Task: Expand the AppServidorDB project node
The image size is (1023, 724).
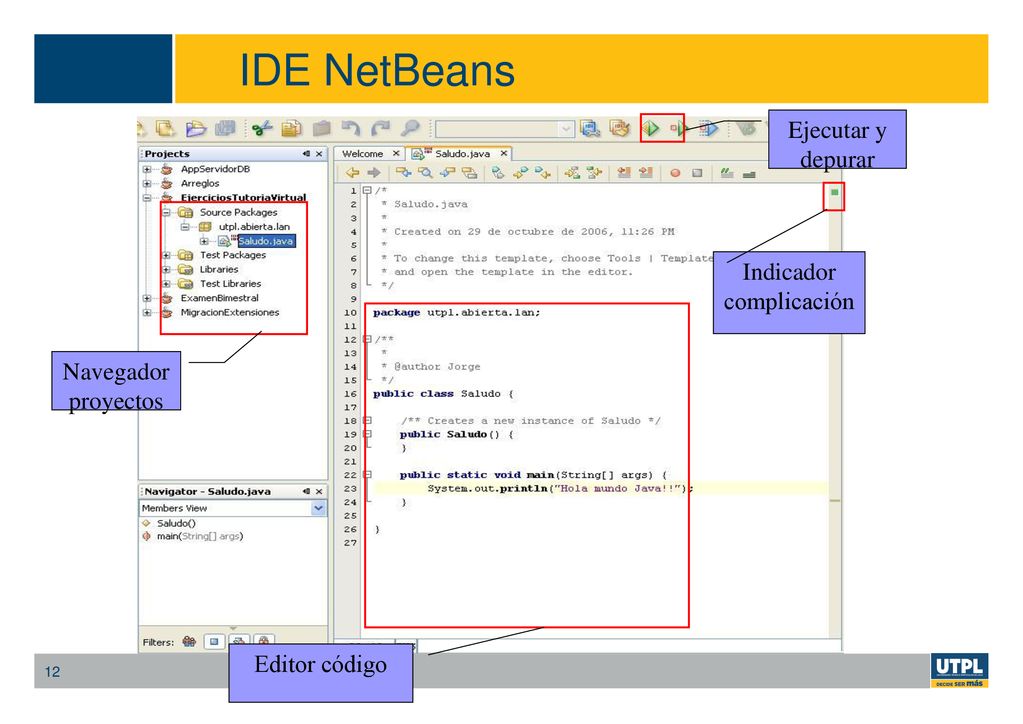Action: [x=147, y=169]
